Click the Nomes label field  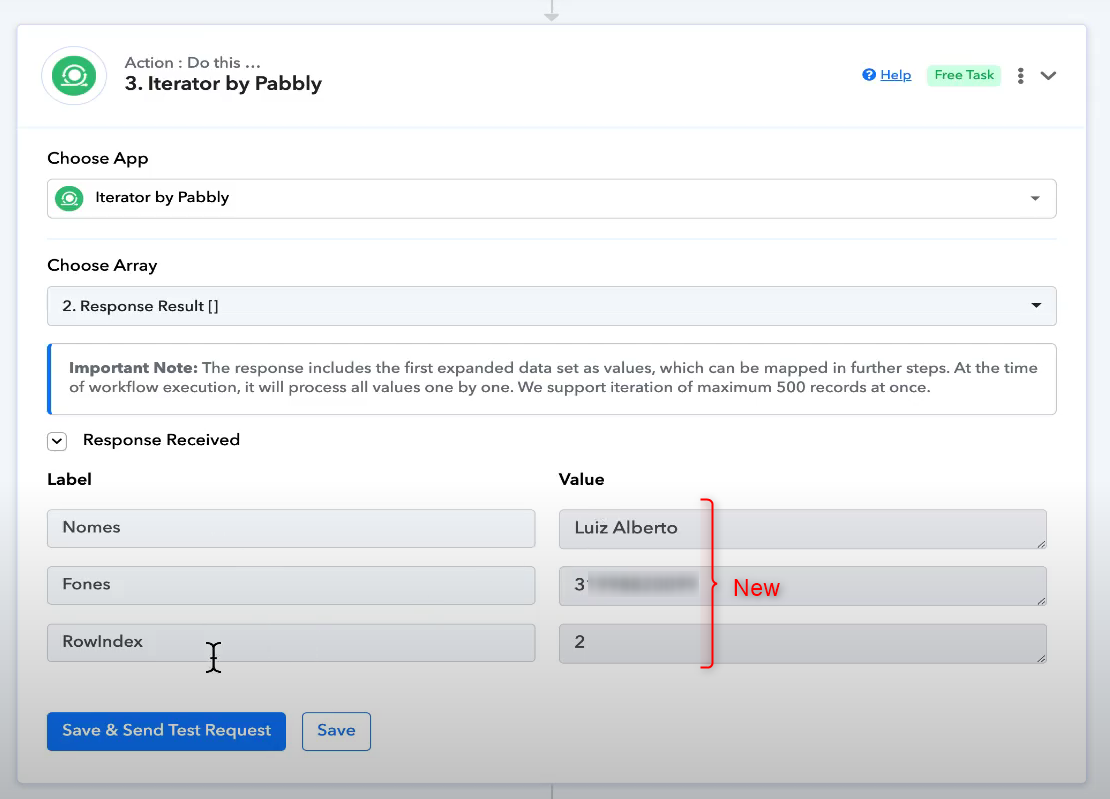point(291,528)
